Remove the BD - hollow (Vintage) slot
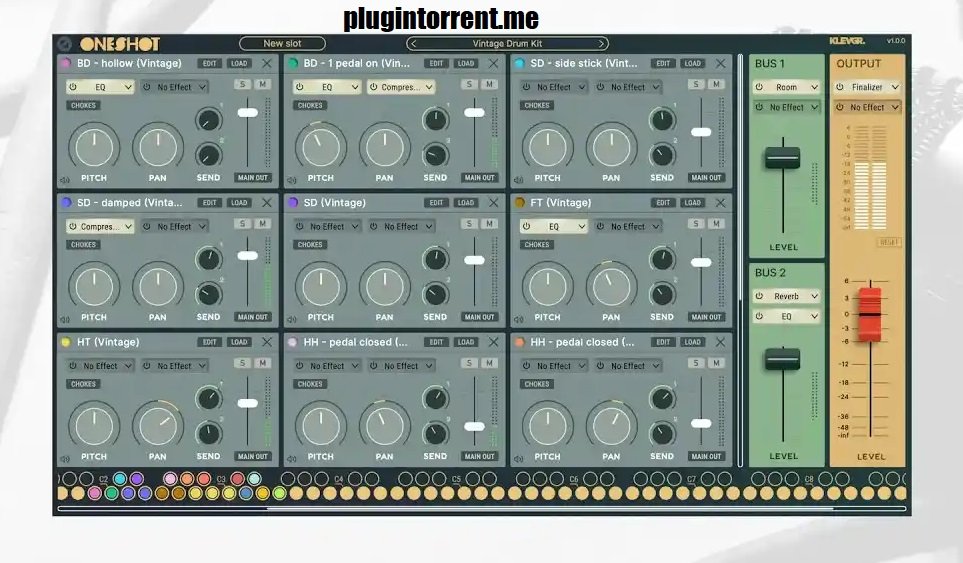This screenshot has height=563, width=963. 267,63
